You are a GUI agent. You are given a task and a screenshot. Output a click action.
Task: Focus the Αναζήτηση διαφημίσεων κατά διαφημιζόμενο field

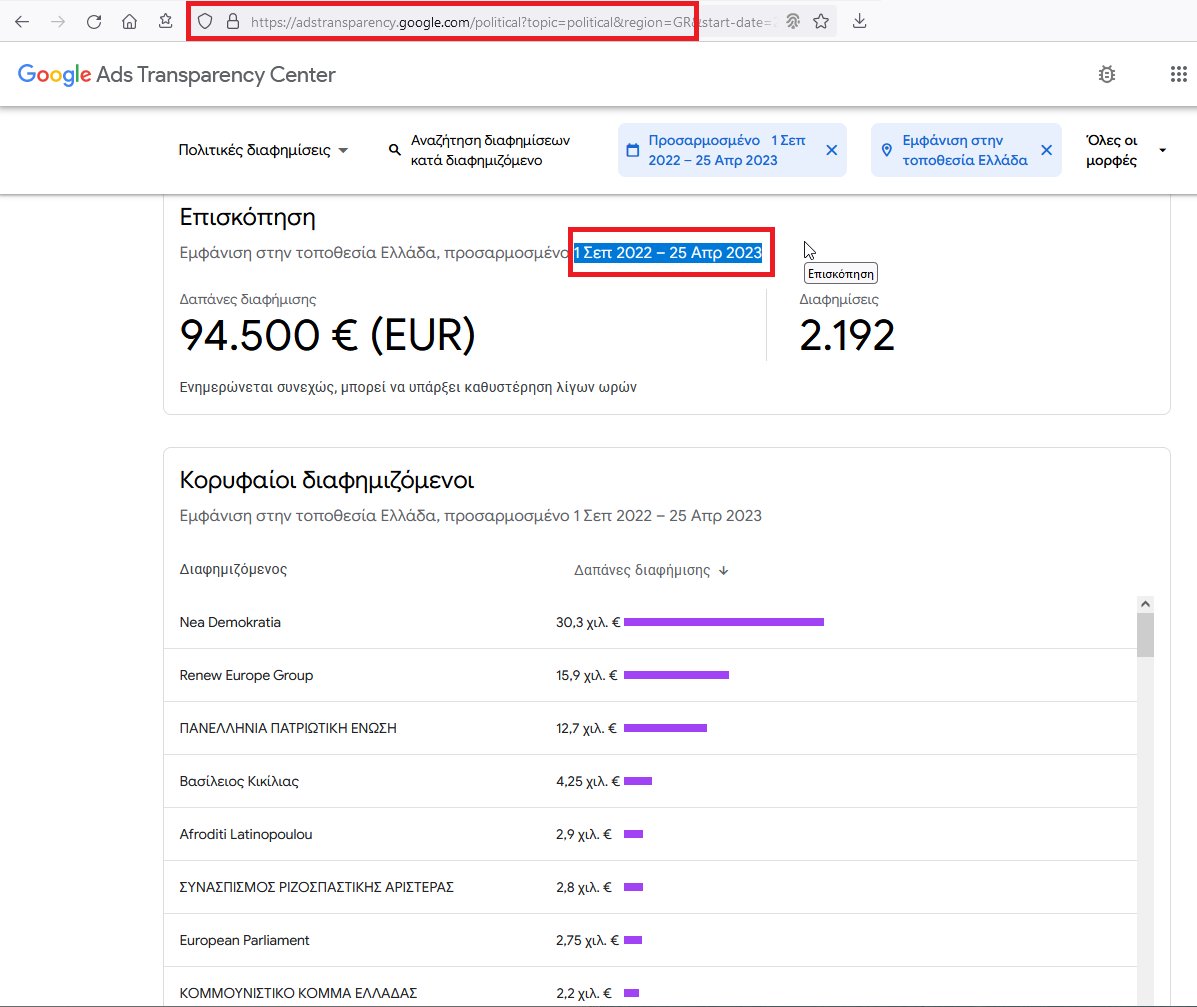[x=490, y=150]
